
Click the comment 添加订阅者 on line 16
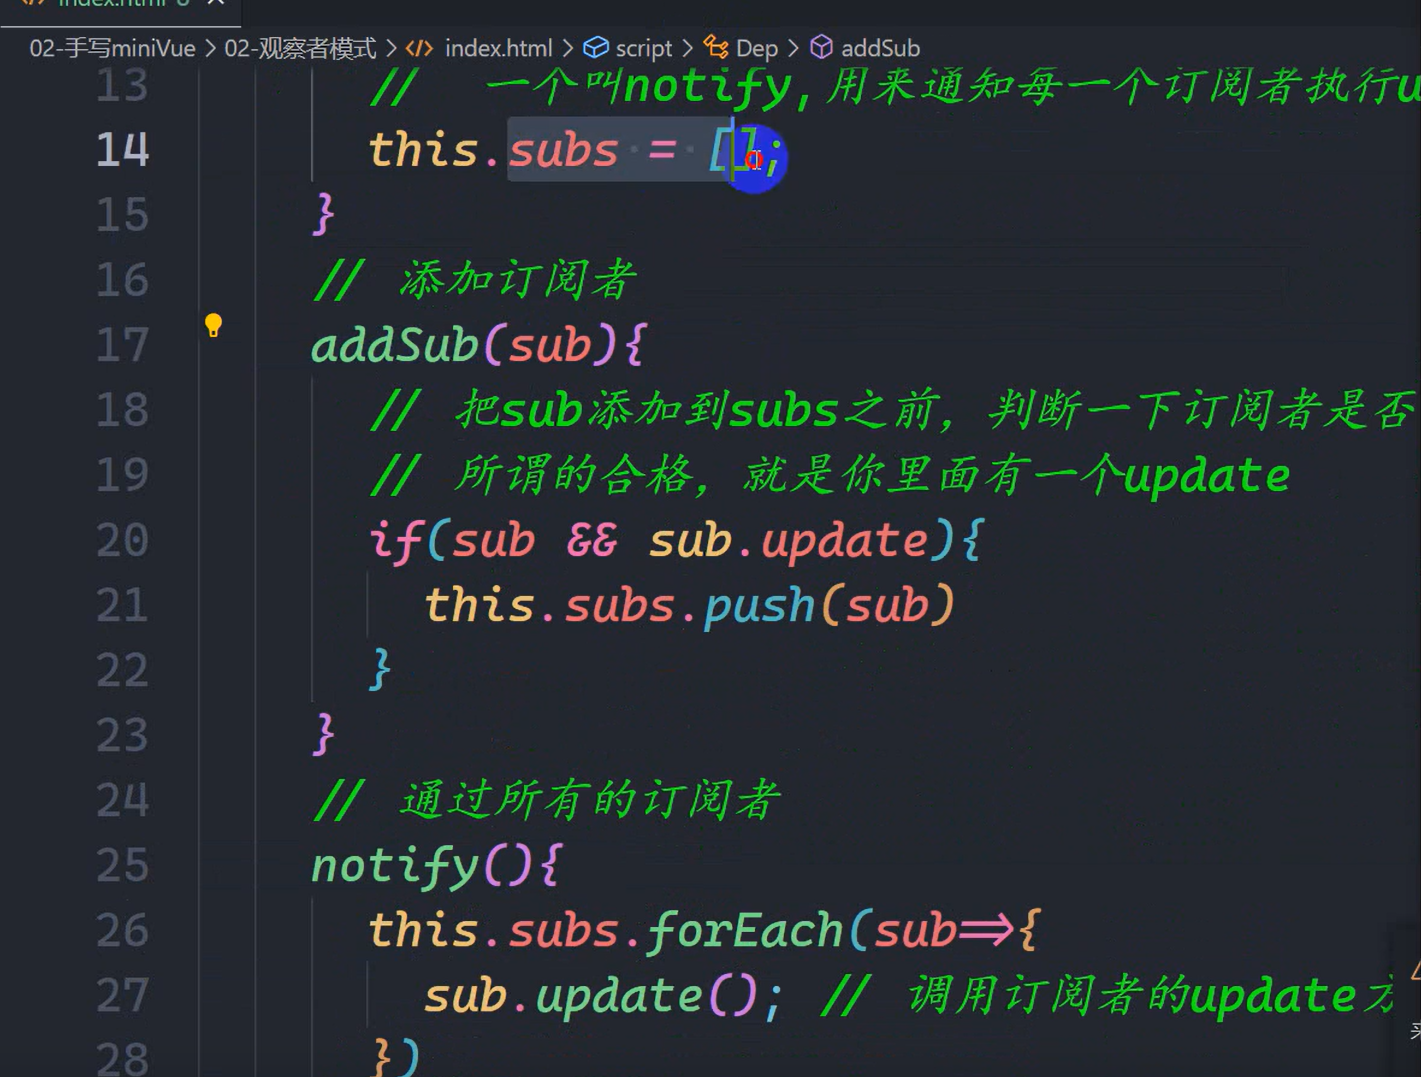pos(517,280)
